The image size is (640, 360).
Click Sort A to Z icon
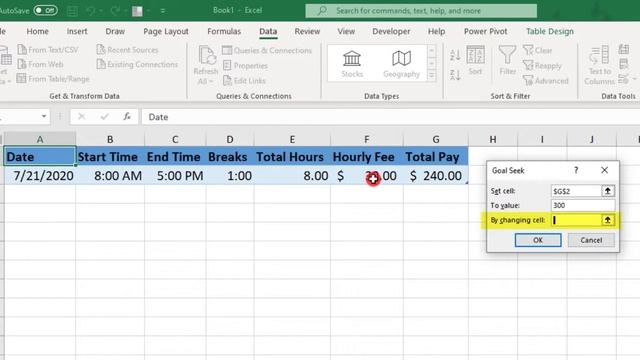[x=455, y=55]
